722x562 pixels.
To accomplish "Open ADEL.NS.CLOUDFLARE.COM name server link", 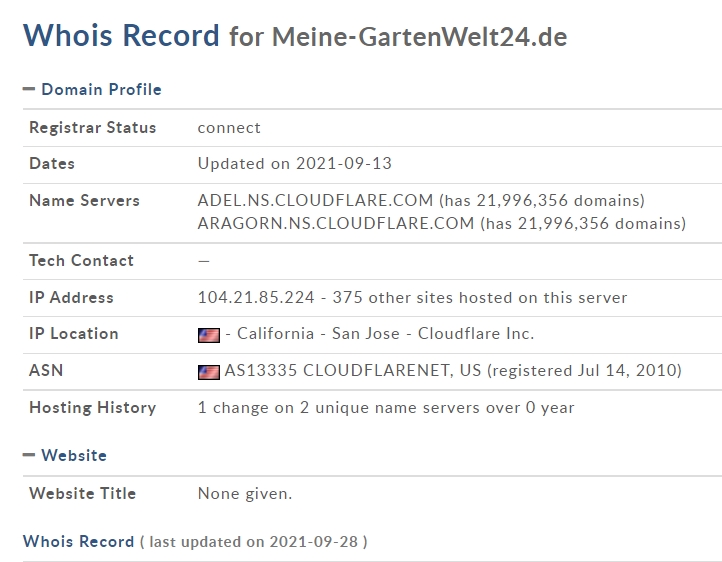I will (x=315, y=200).
